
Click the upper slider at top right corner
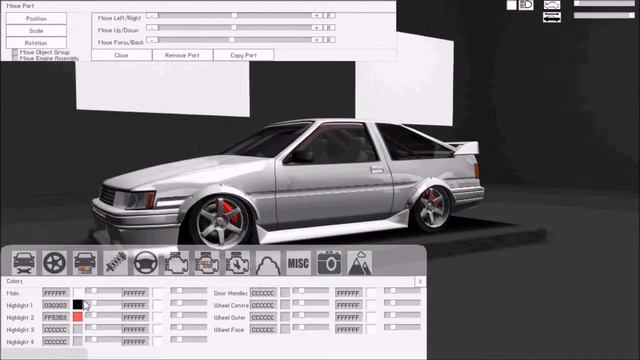click(x=604, y=3)
